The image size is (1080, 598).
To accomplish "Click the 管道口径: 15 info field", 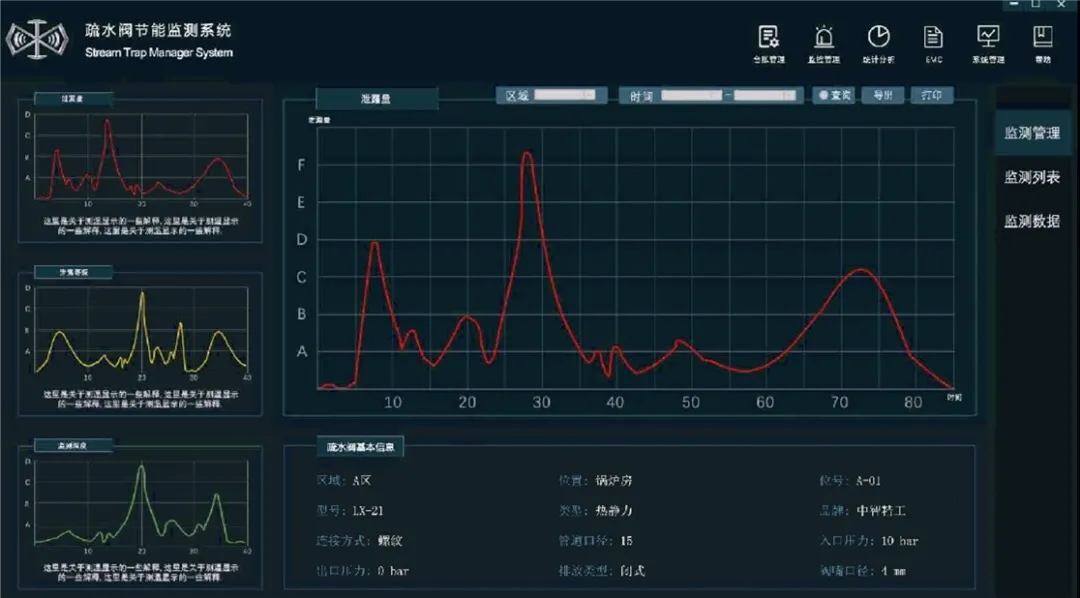I will (596, 541).
